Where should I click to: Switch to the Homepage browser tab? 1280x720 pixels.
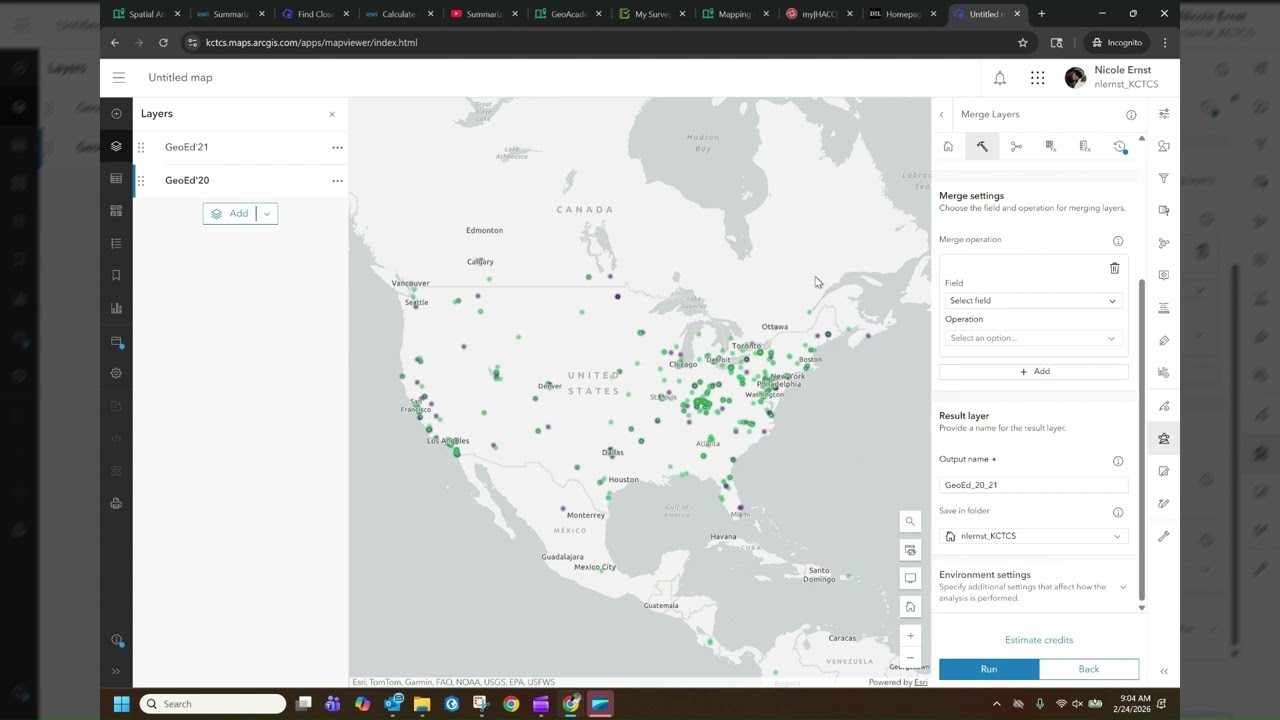pos(902,14)
